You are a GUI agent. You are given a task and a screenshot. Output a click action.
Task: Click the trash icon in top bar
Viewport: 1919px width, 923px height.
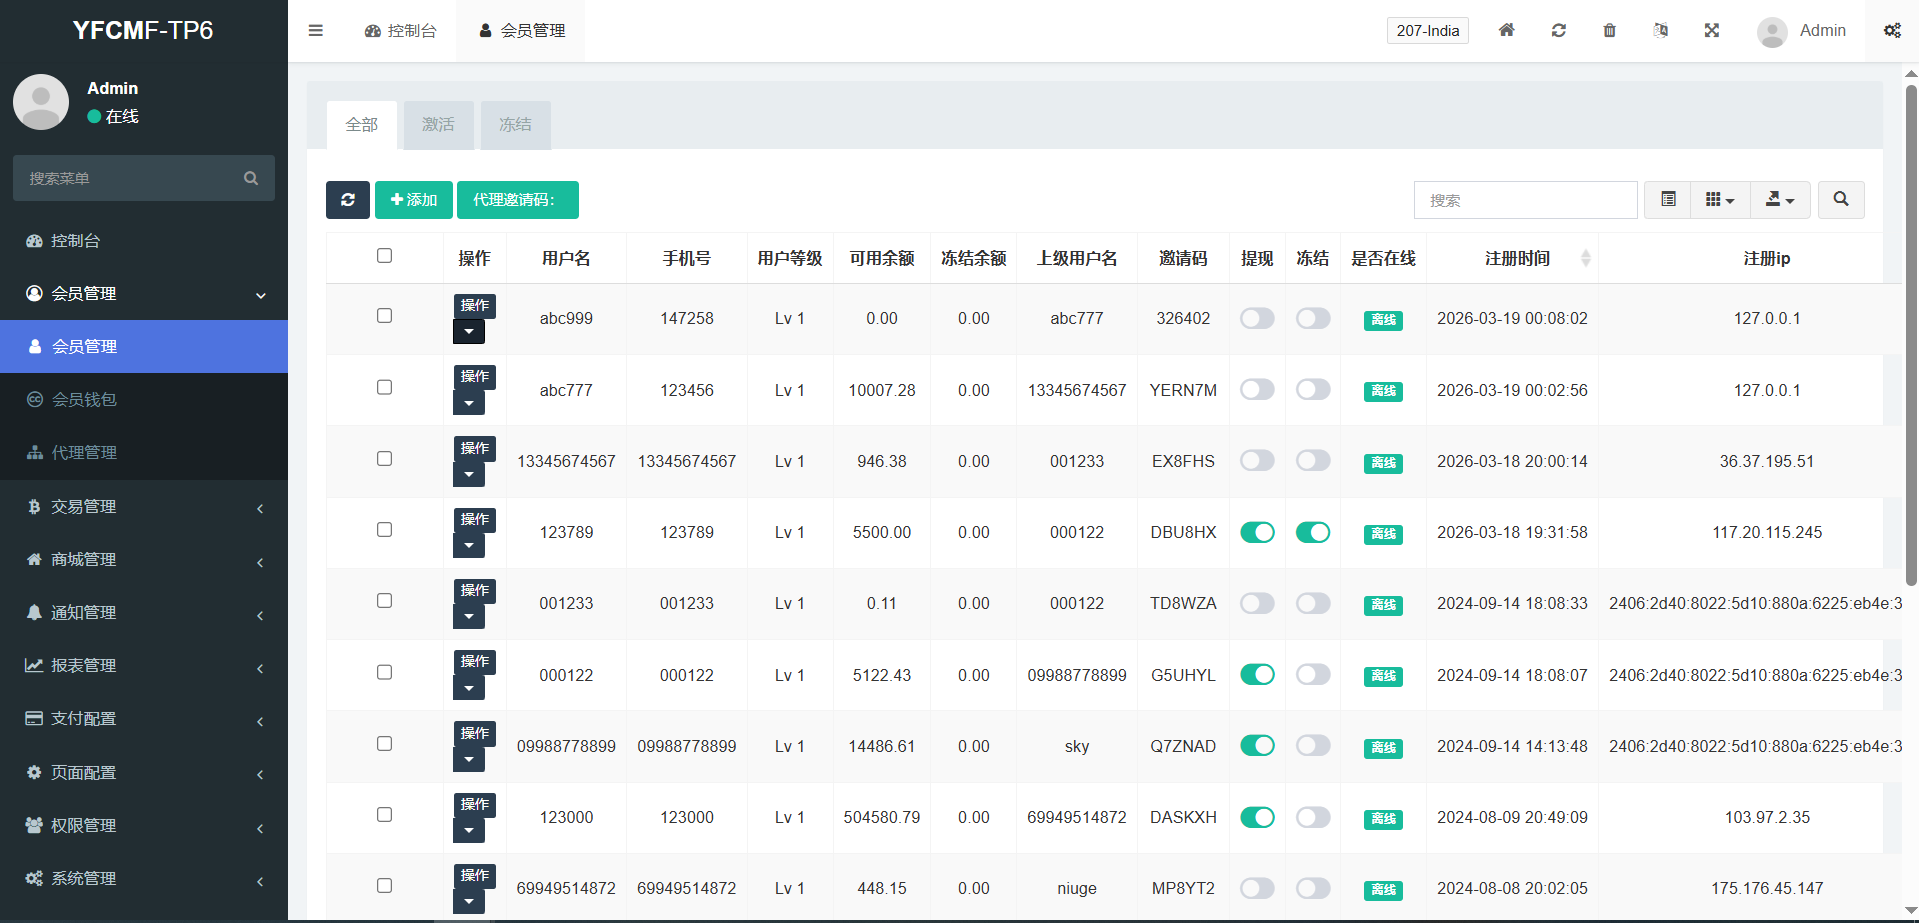1609,31
